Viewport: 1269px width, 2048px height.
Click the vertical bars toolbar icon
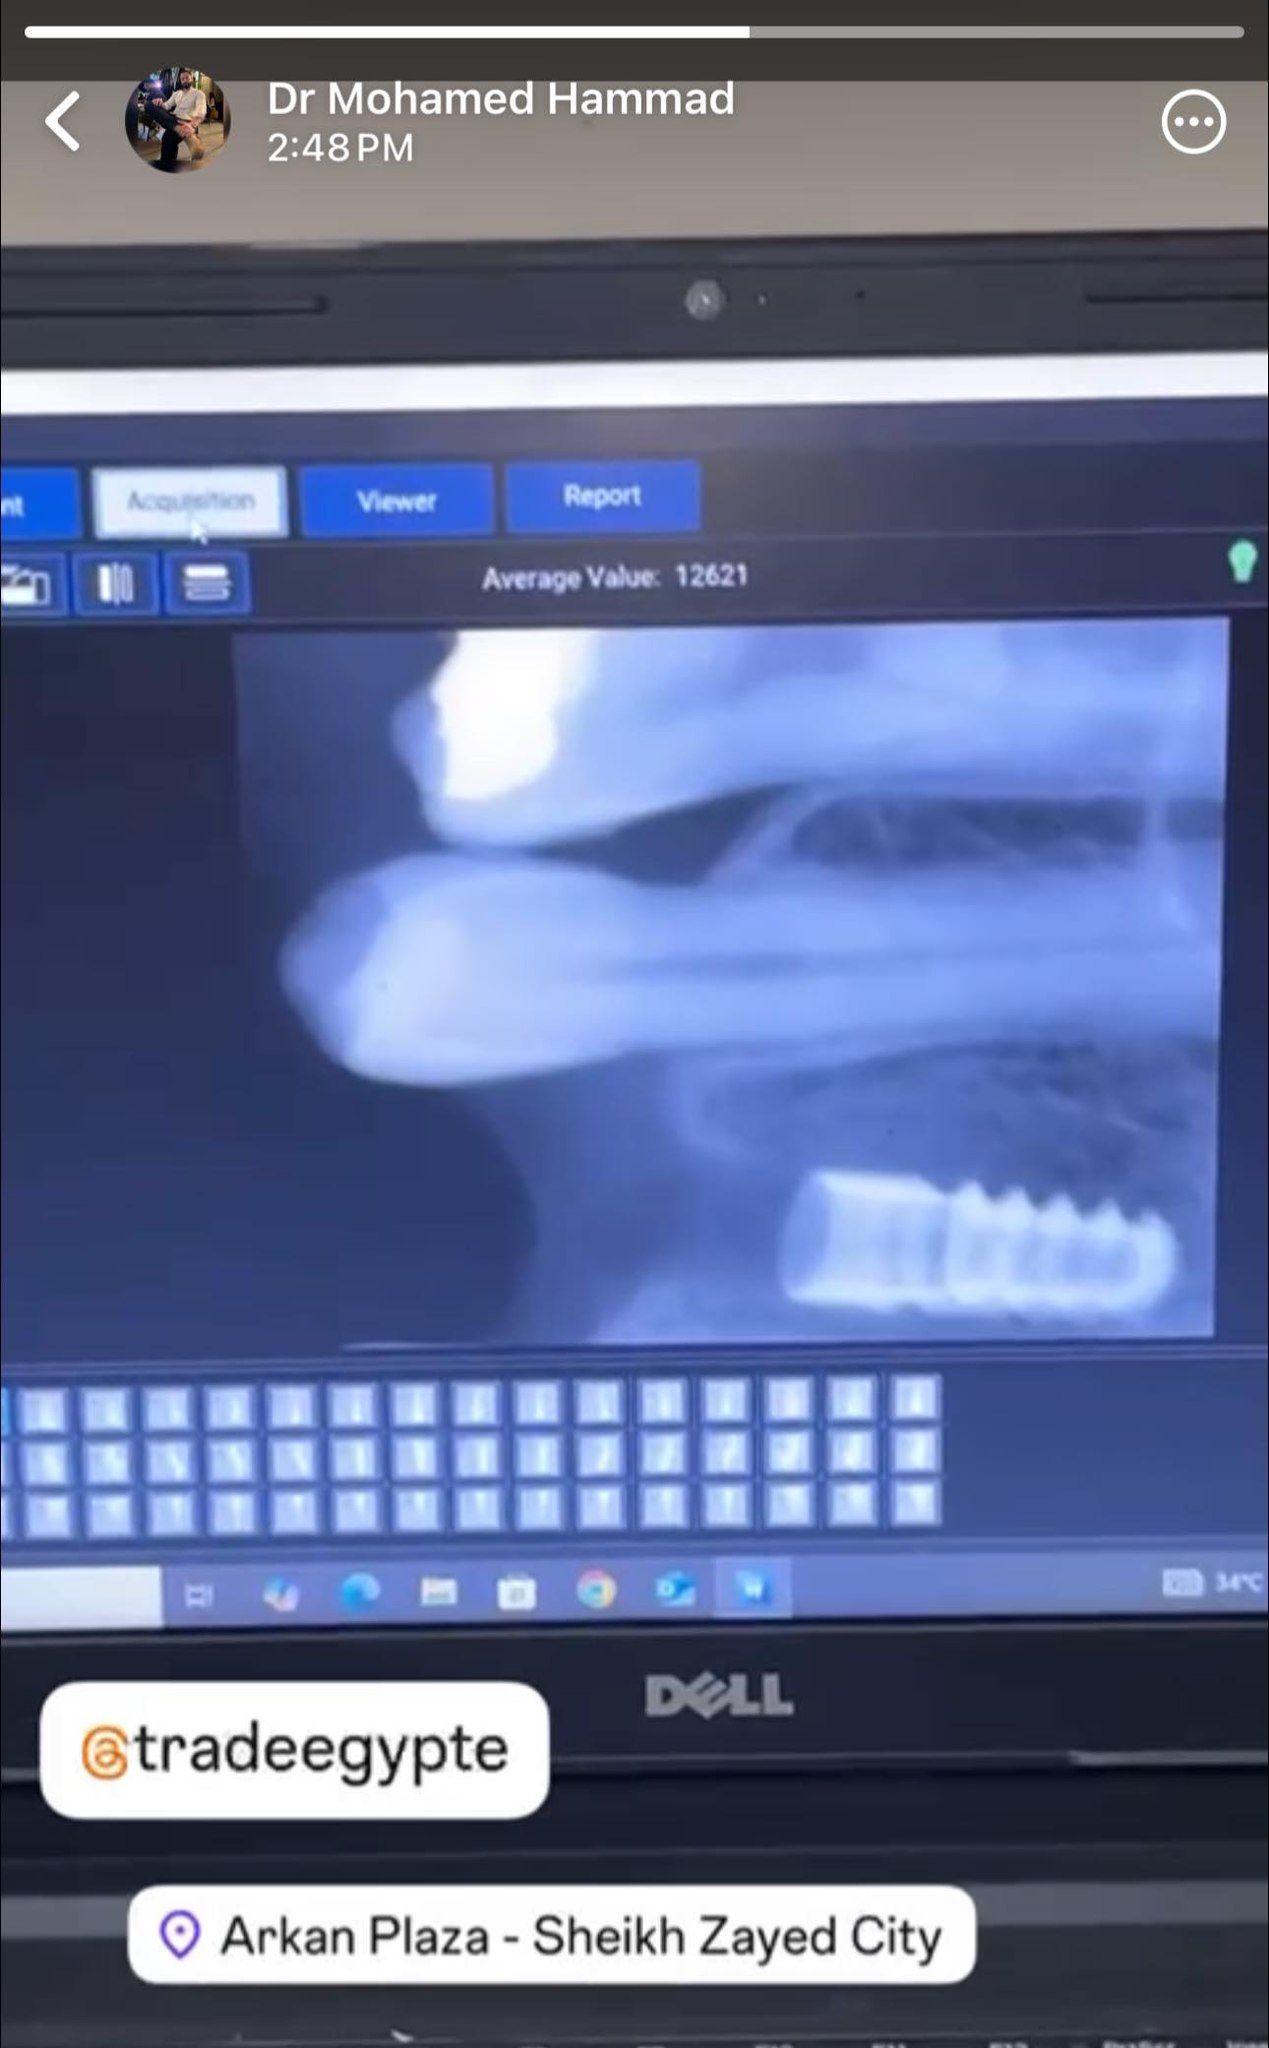(117, 583)
